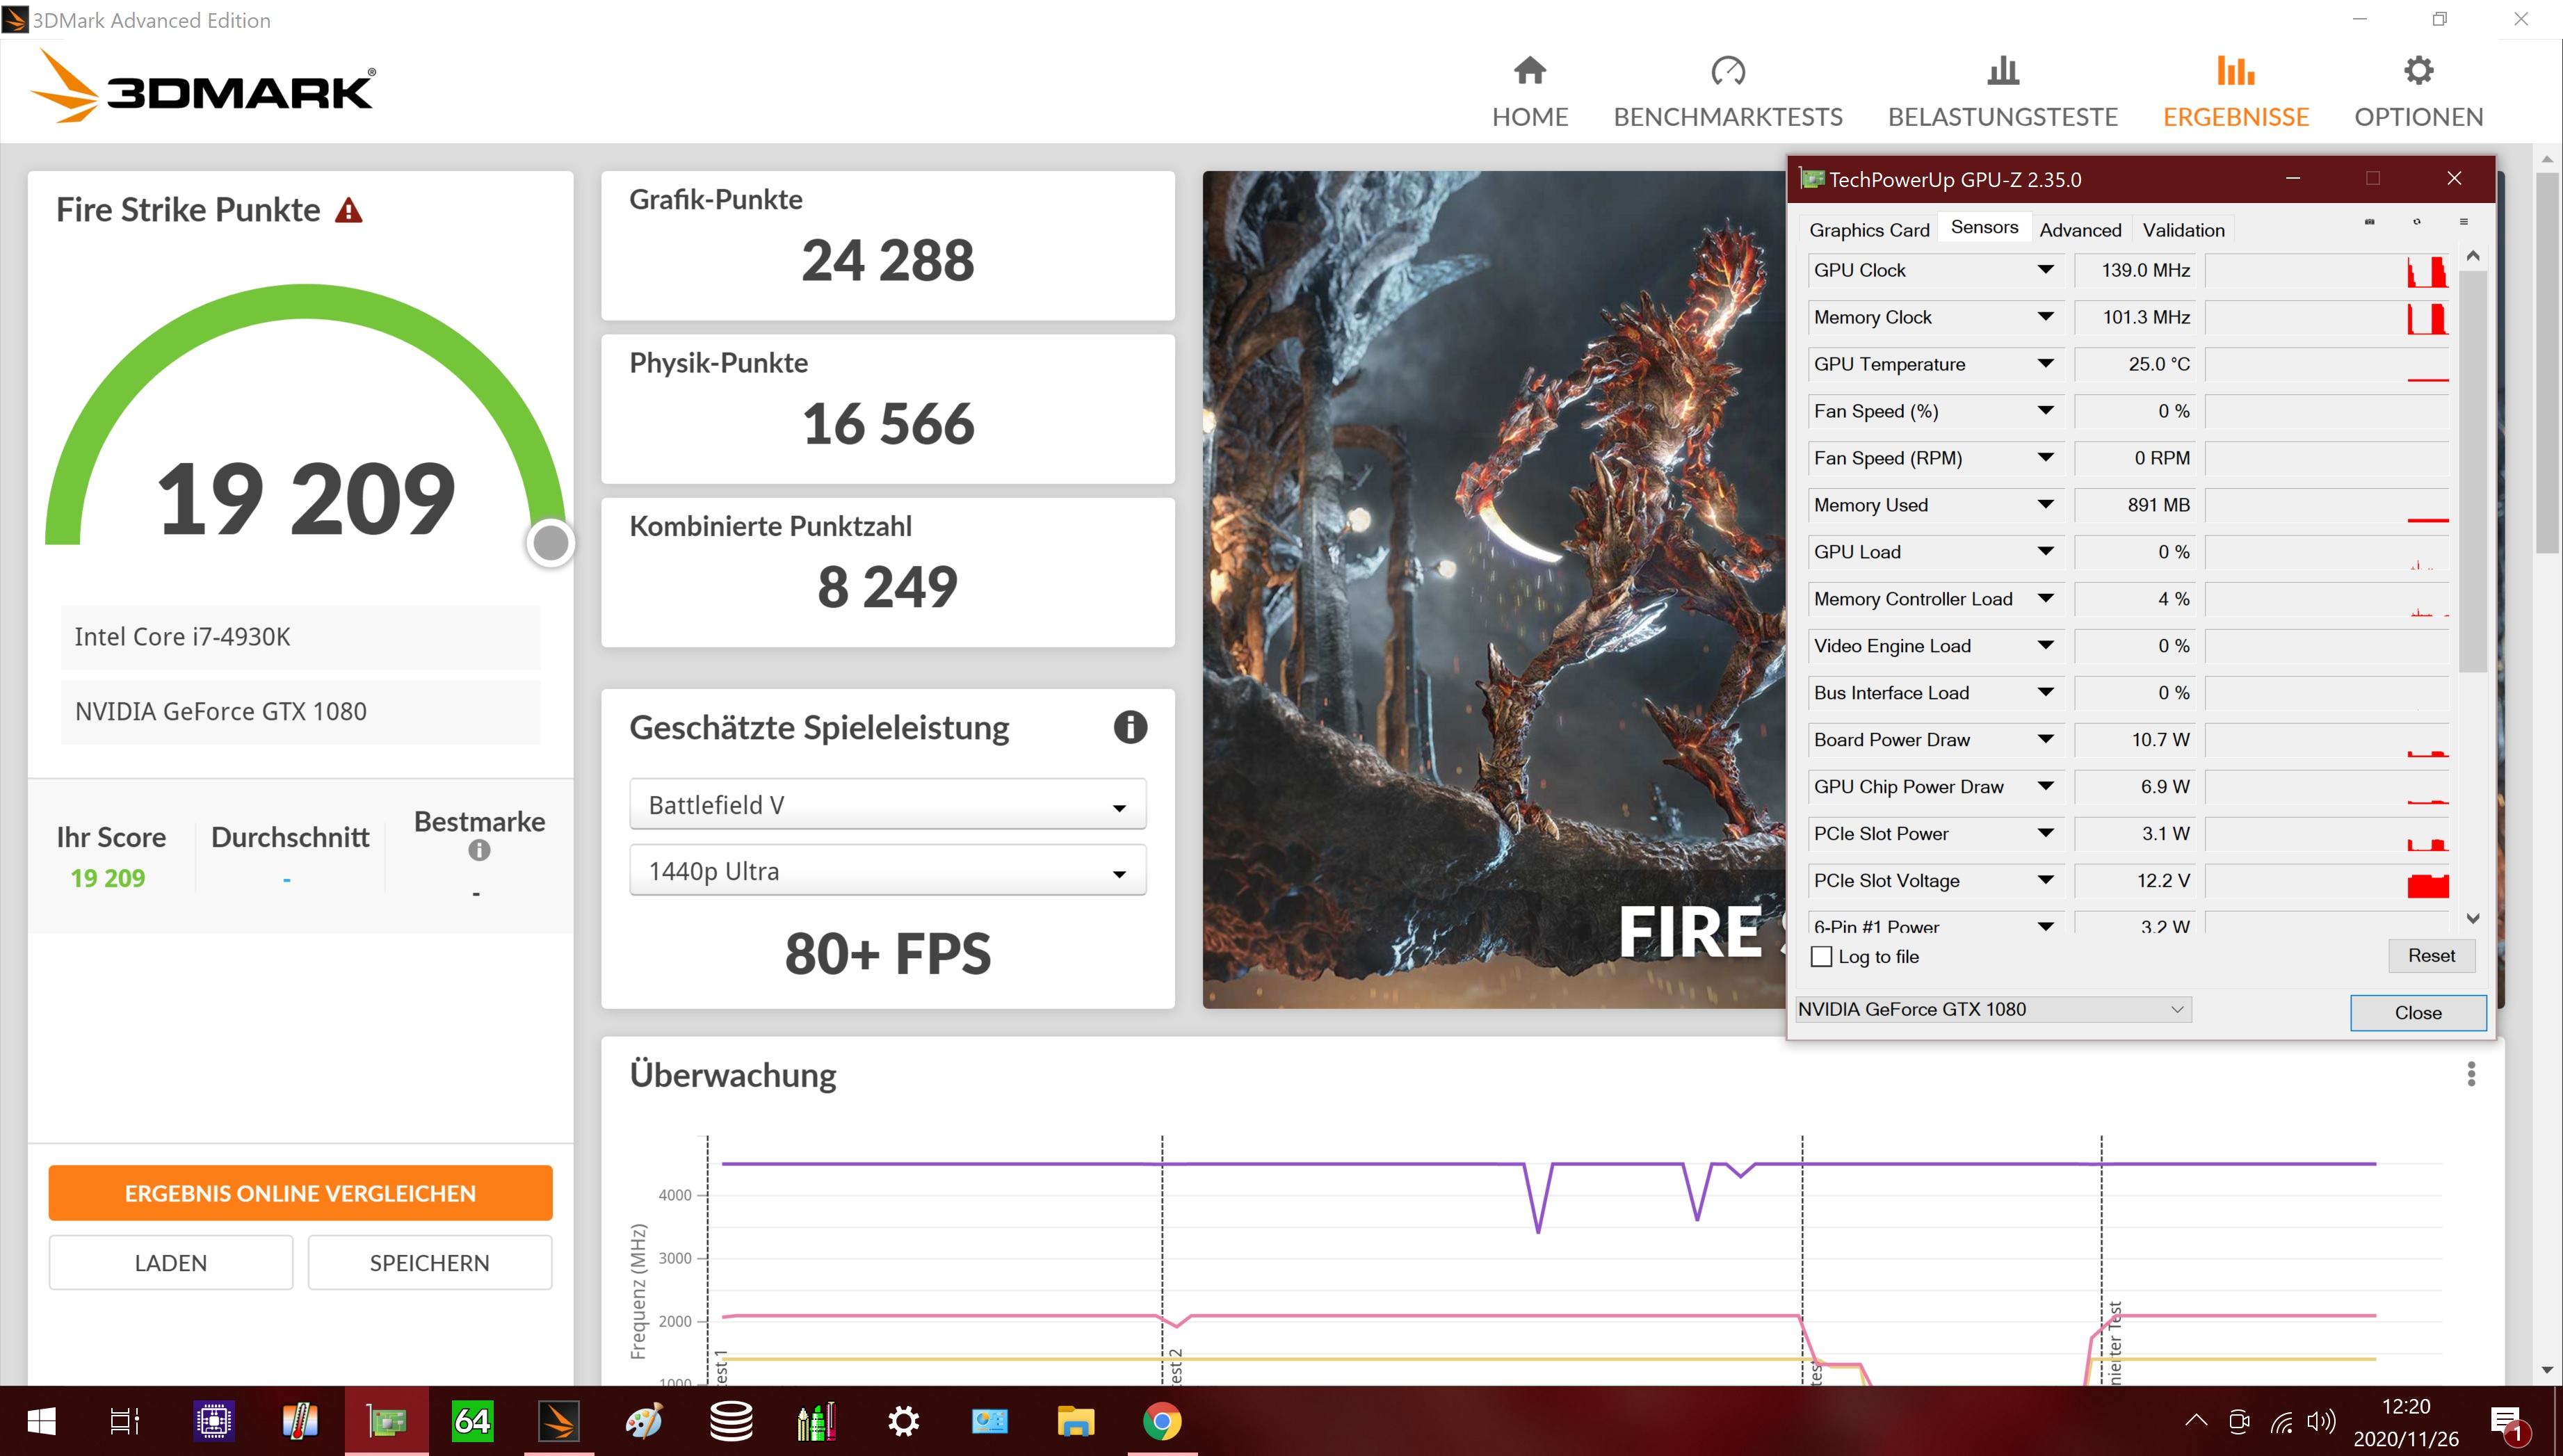Click the Fire Strike preview image

[1494, 590]
